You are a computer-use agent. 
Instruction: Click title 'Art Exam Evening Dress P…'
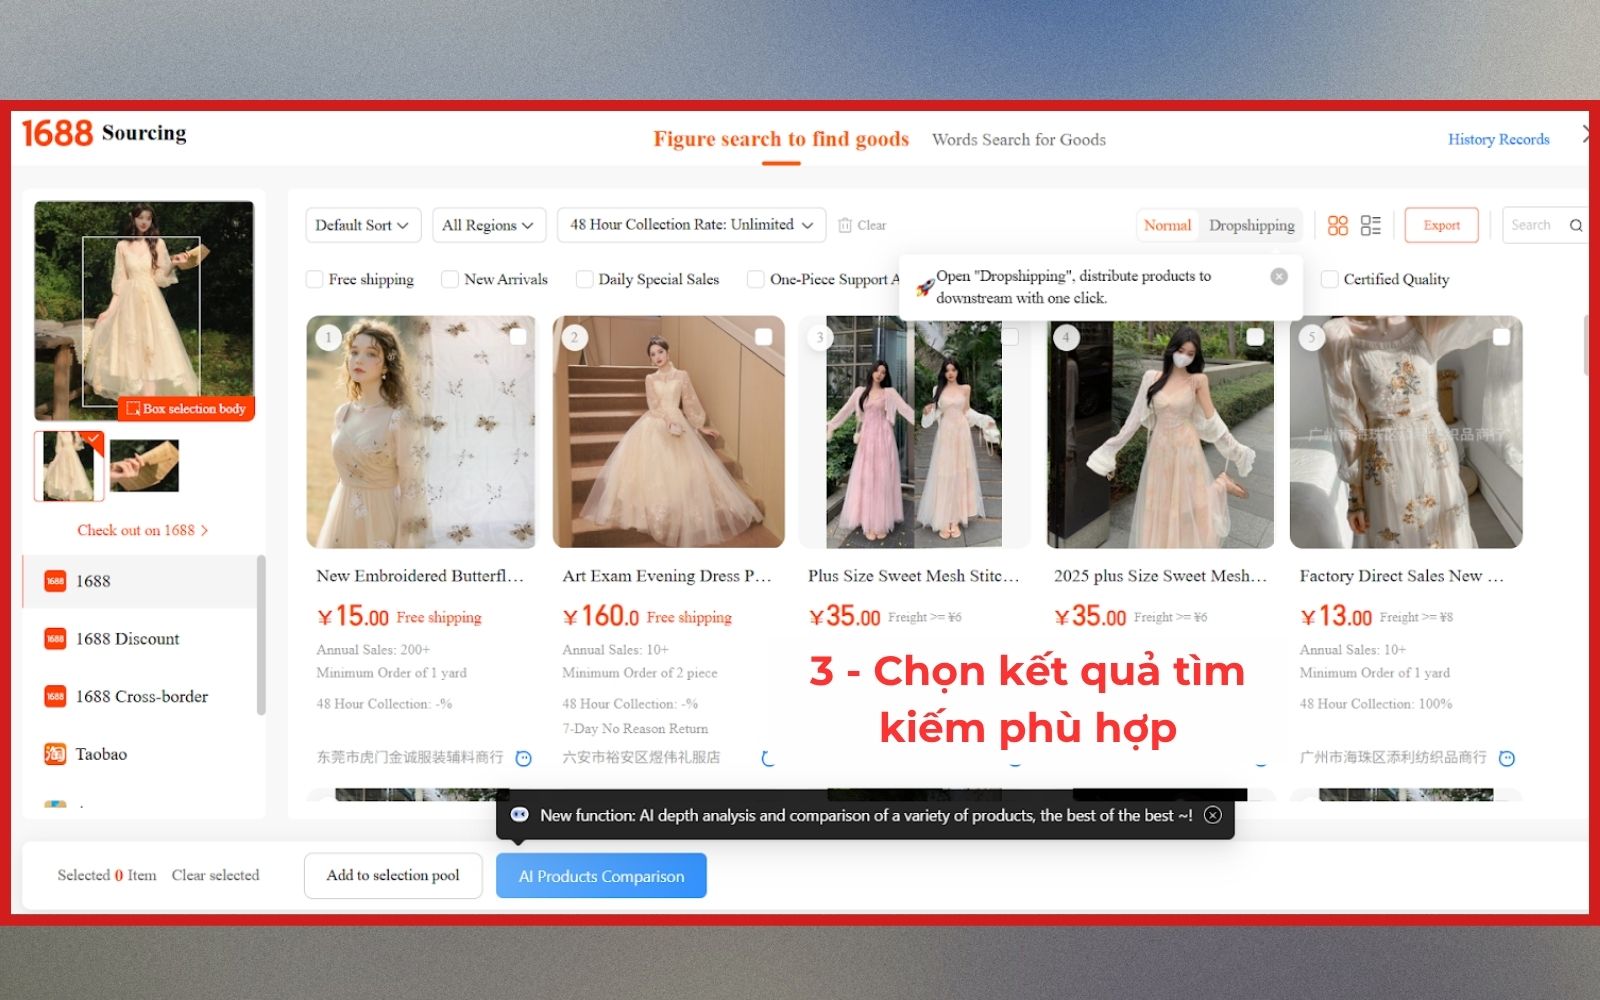(x=667, y=576)
